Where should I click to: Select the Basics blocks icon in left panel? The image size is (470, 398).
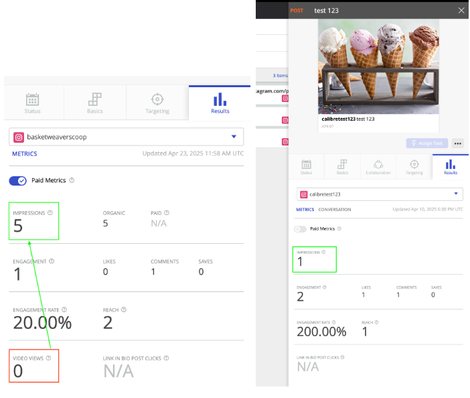point(95,99)
